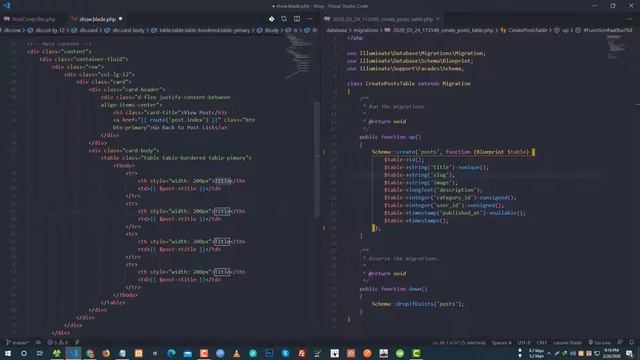
Task: Open Windows Start menu
Action: [8, 353]
